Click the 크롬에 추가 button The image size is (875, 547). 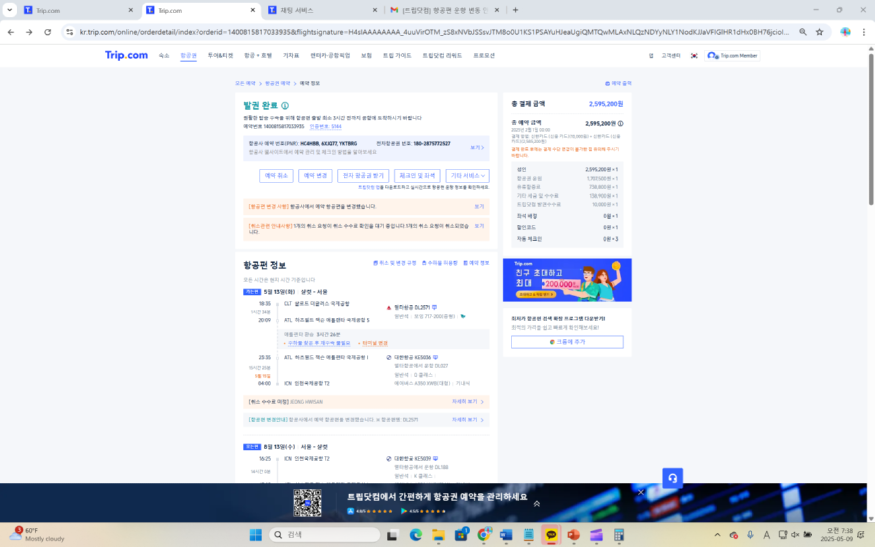567,342
